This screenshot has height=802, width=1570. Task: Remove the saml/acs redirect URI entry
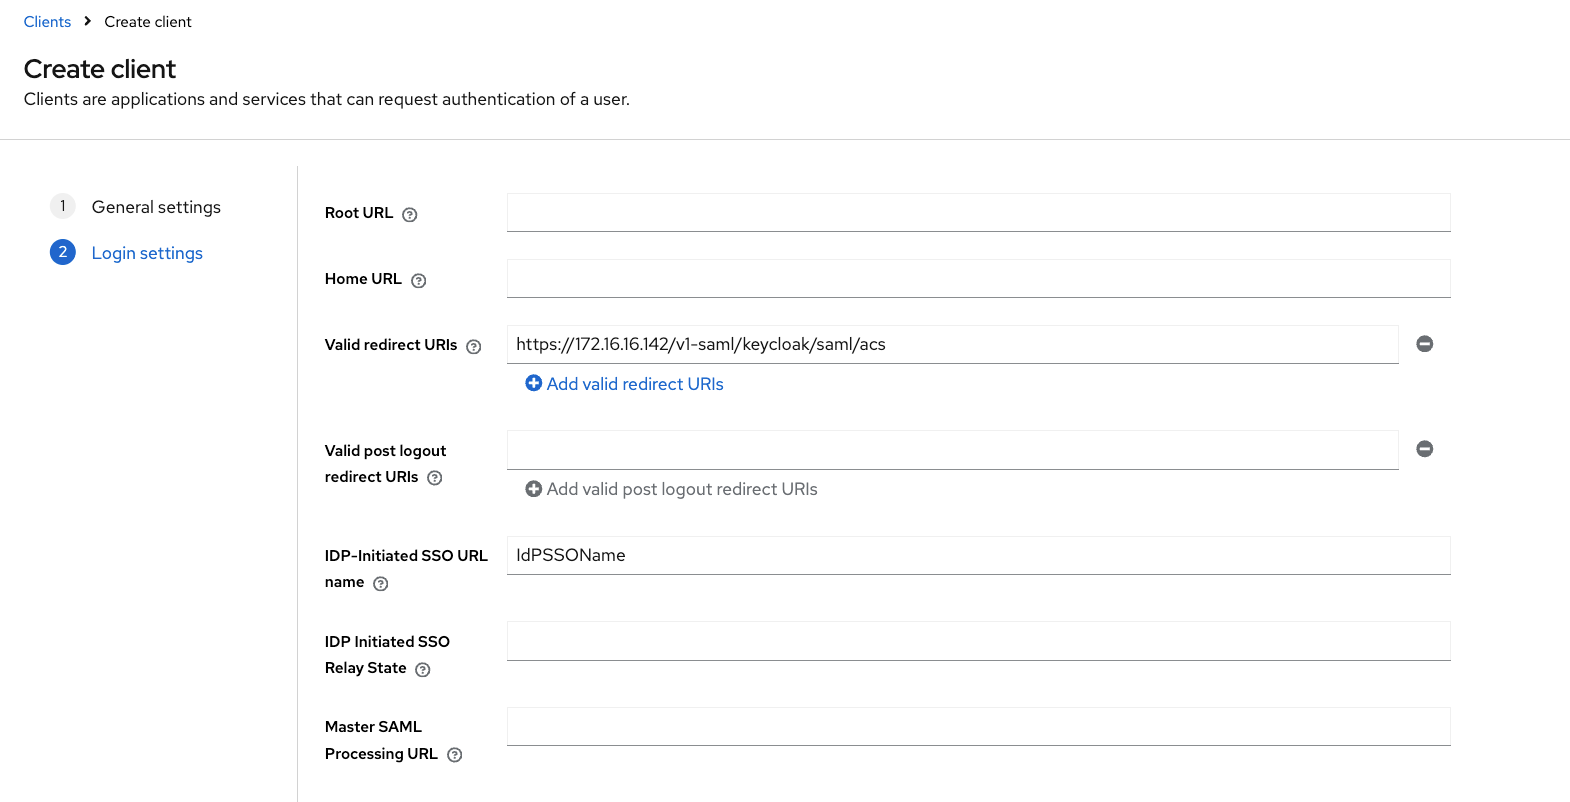[1424, 344]
